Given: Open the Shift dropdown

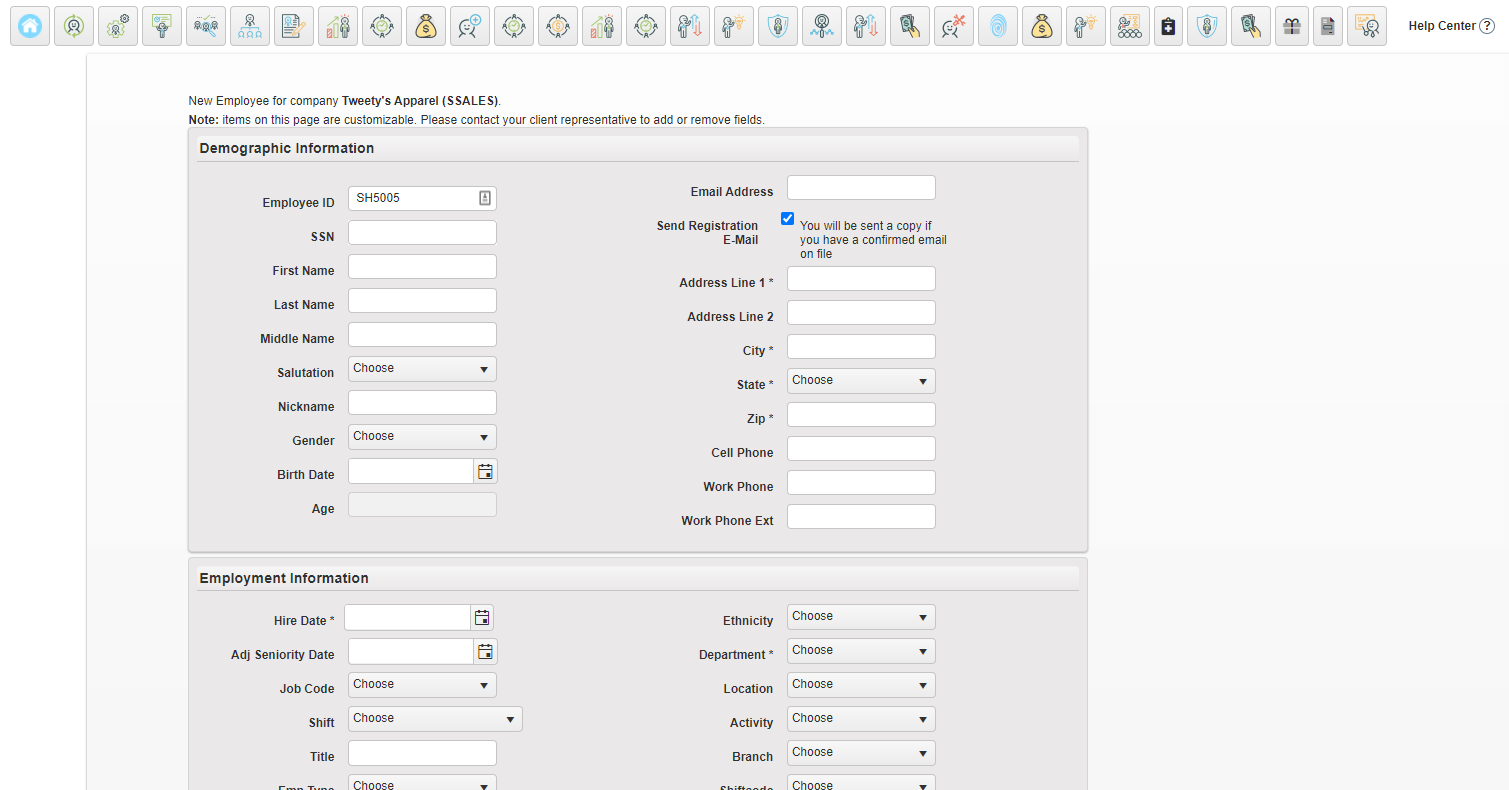Looking at the screenshot, I should pos(435,719).
